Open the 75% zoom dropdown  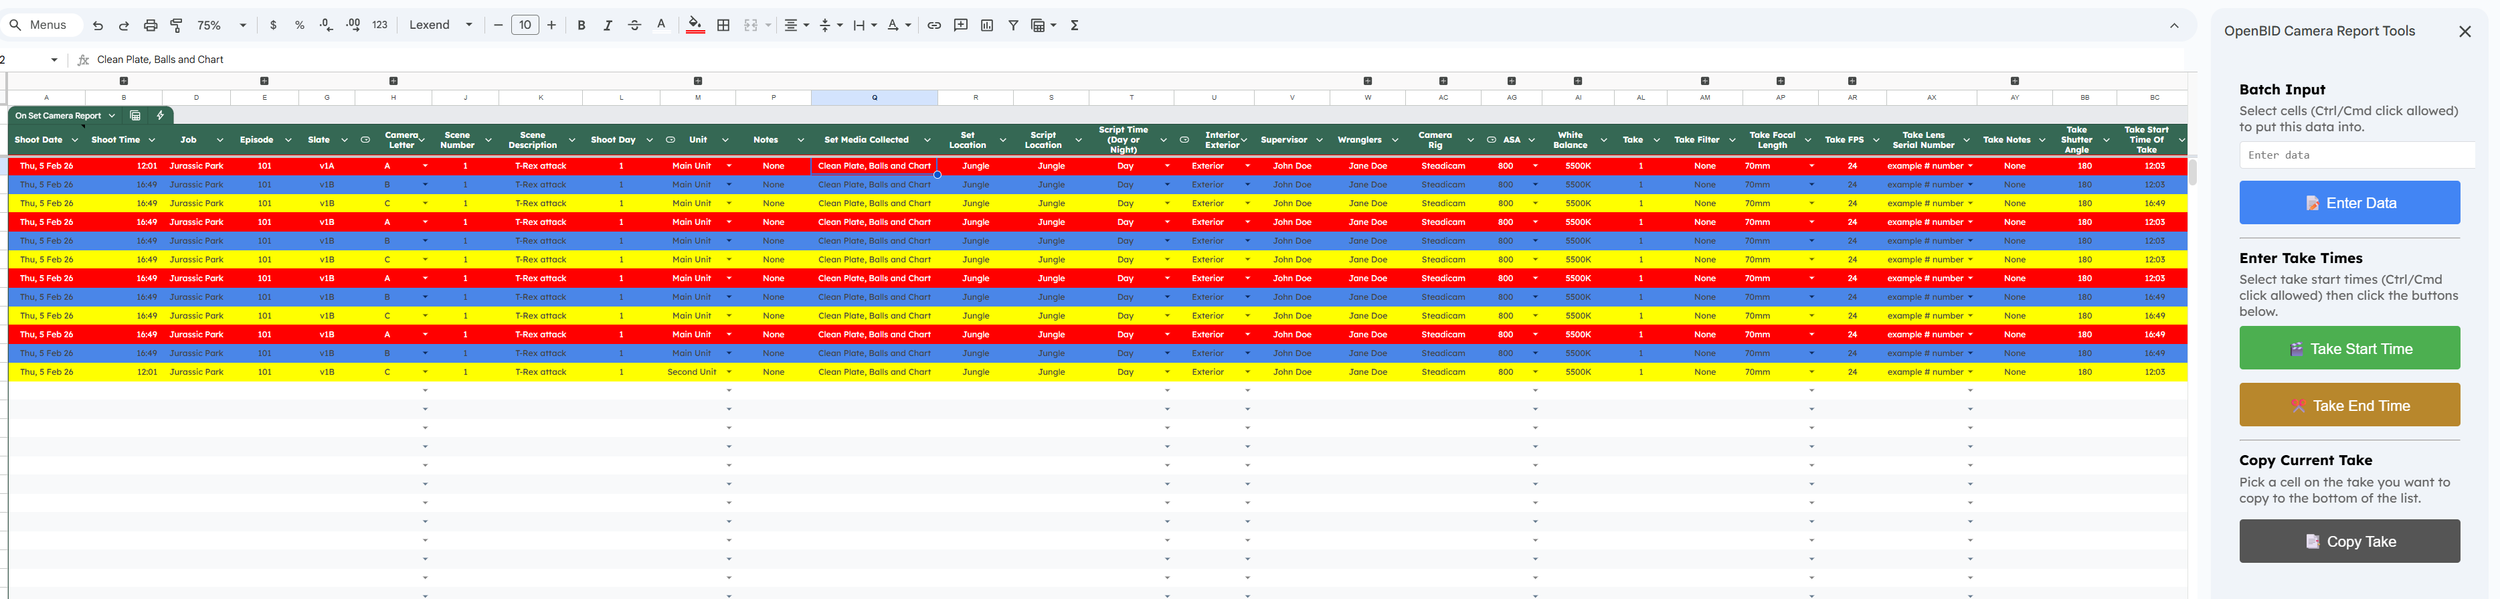pos(222,26)
